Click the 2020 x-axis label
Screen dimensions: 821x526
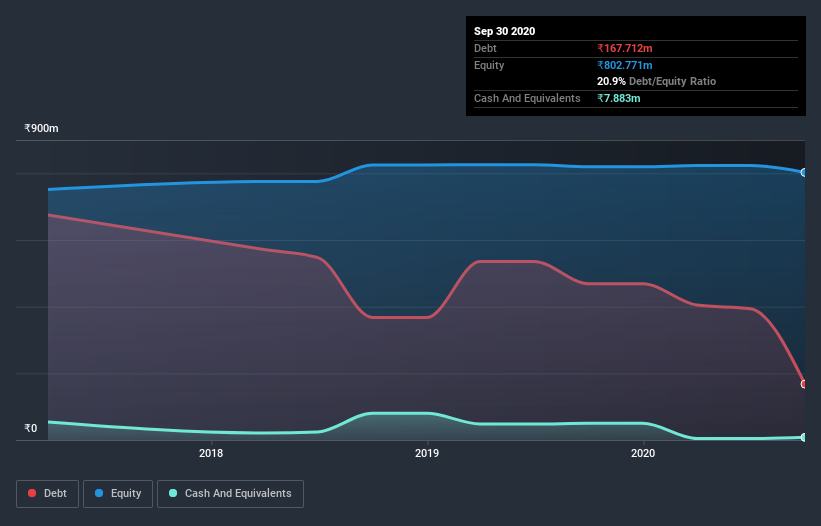tap(643, 453)
